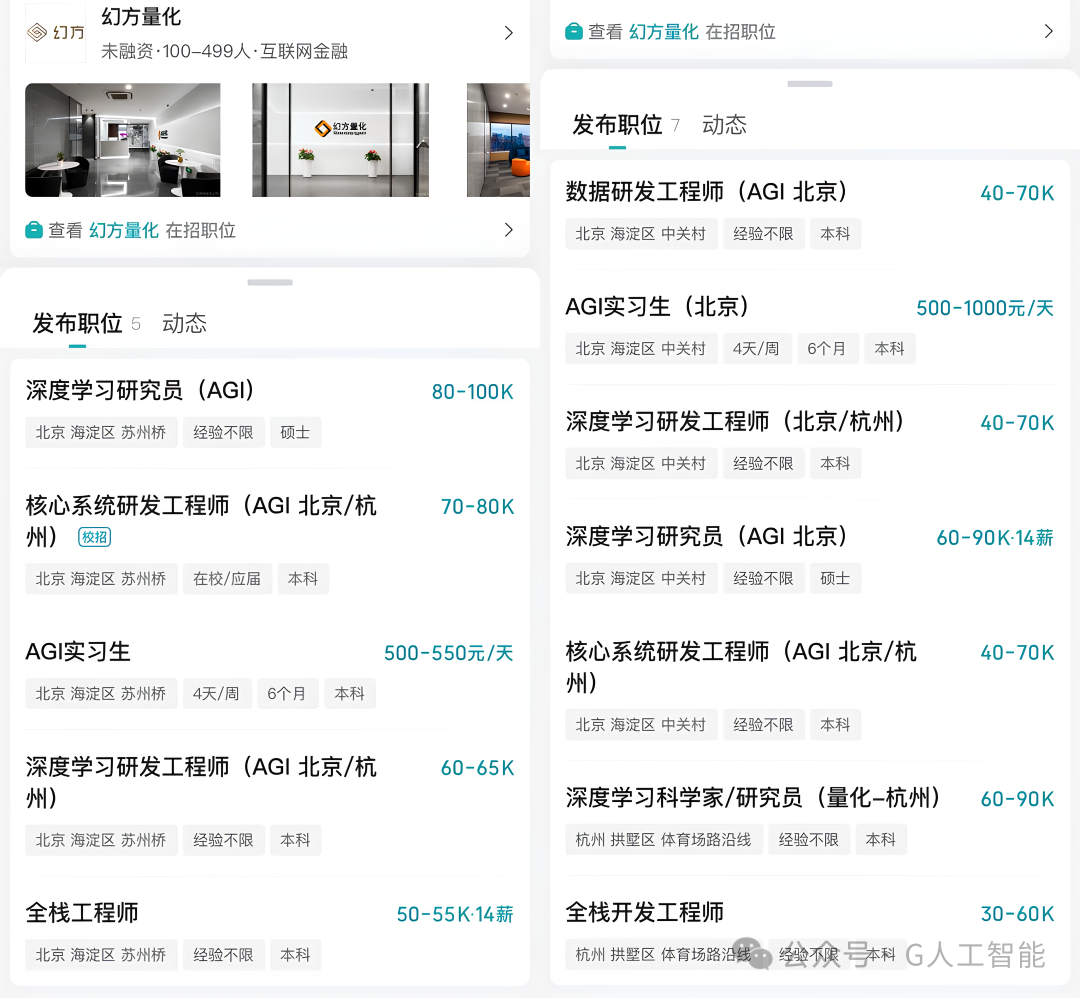Click the green briefcase icon in left panel
This screenshot has width=1080, height=998.
pyautogui.click(x=34, y=230)
